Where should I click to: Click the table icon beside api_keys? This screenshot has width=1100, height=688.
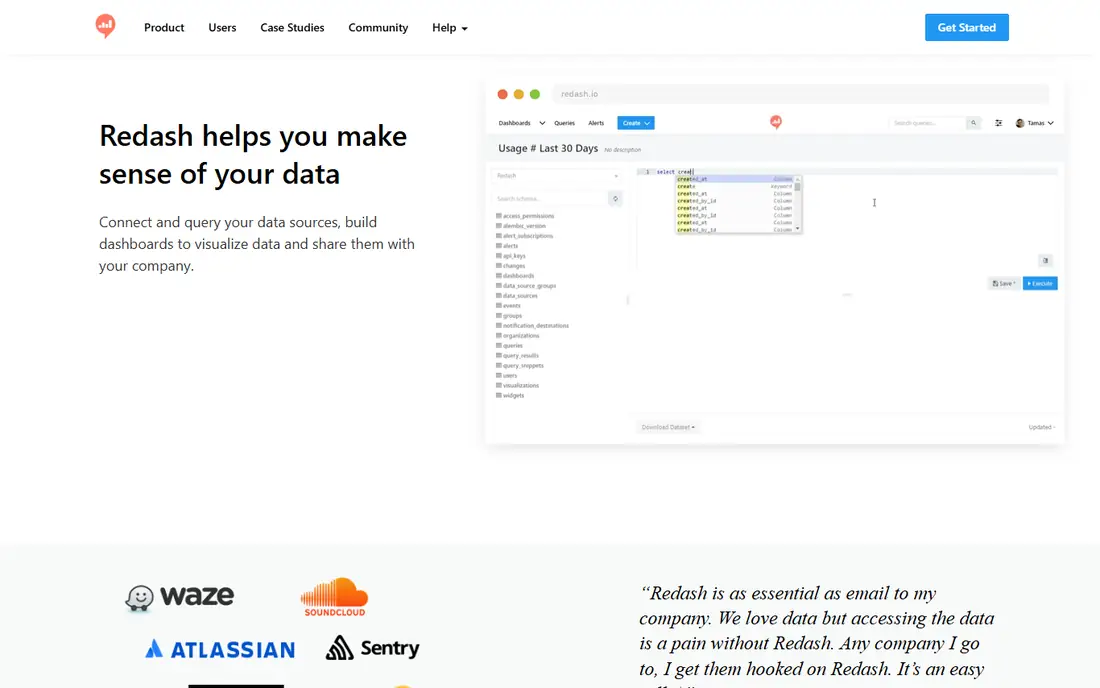click(x=499, y=255)
